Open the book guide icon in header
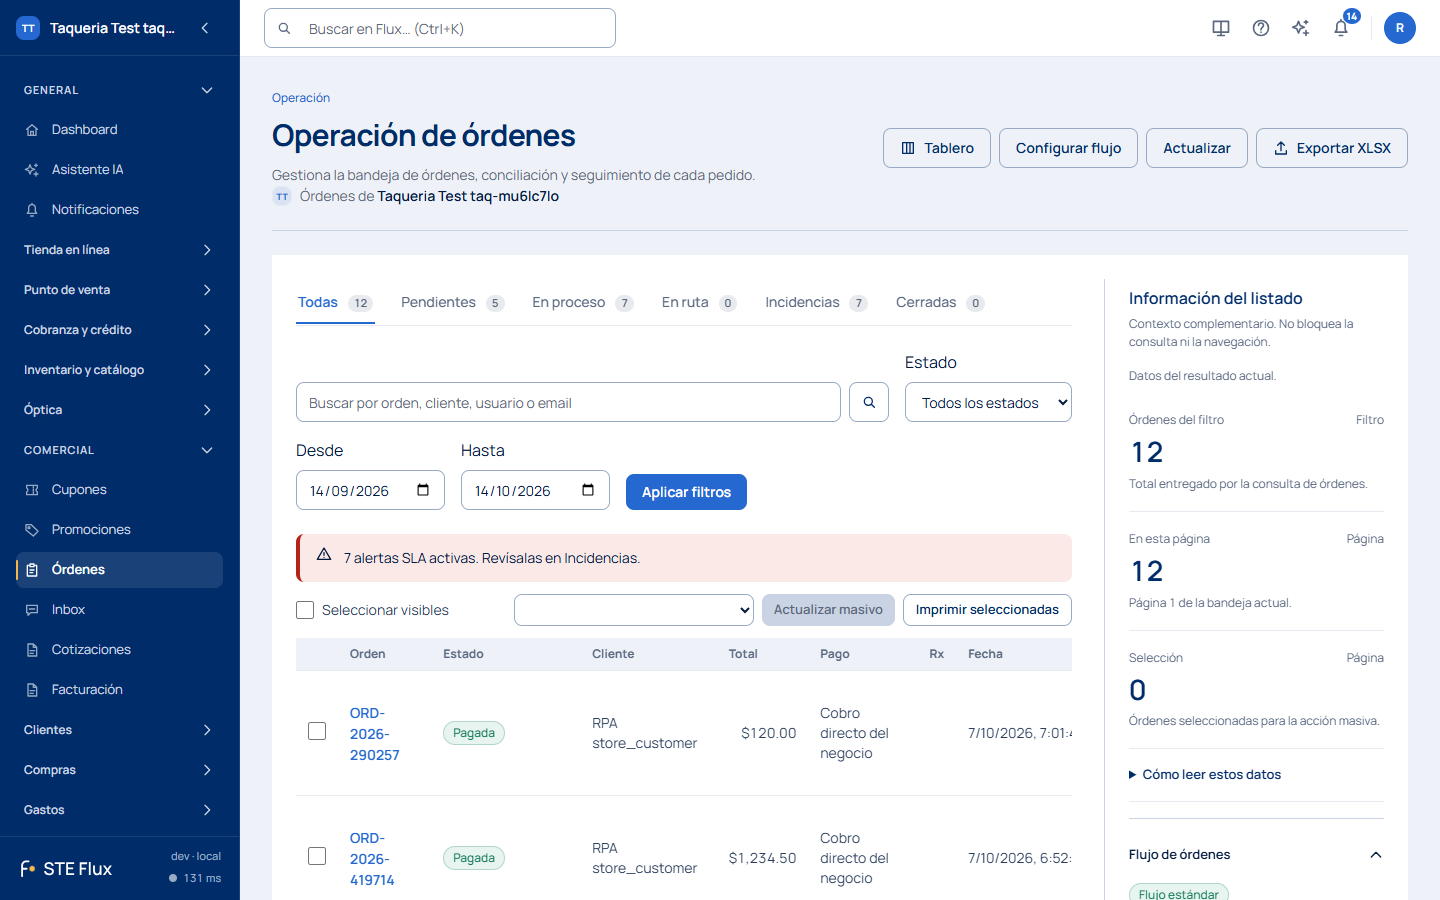The height and width of the screenshot is (900, 1440). point(1221,28)
